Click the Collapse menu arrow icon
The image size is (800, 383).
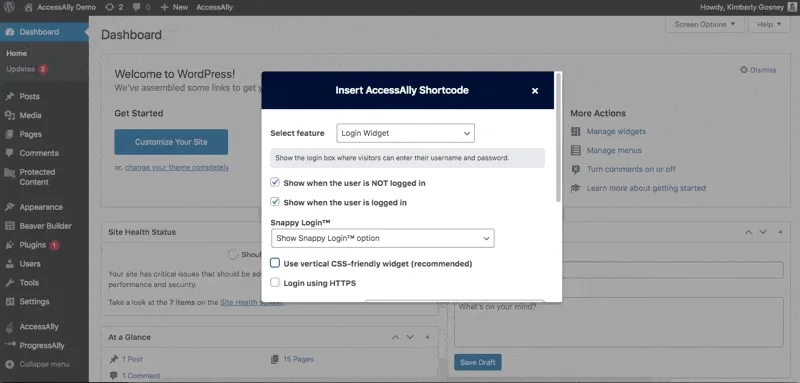tap(9, 364)
